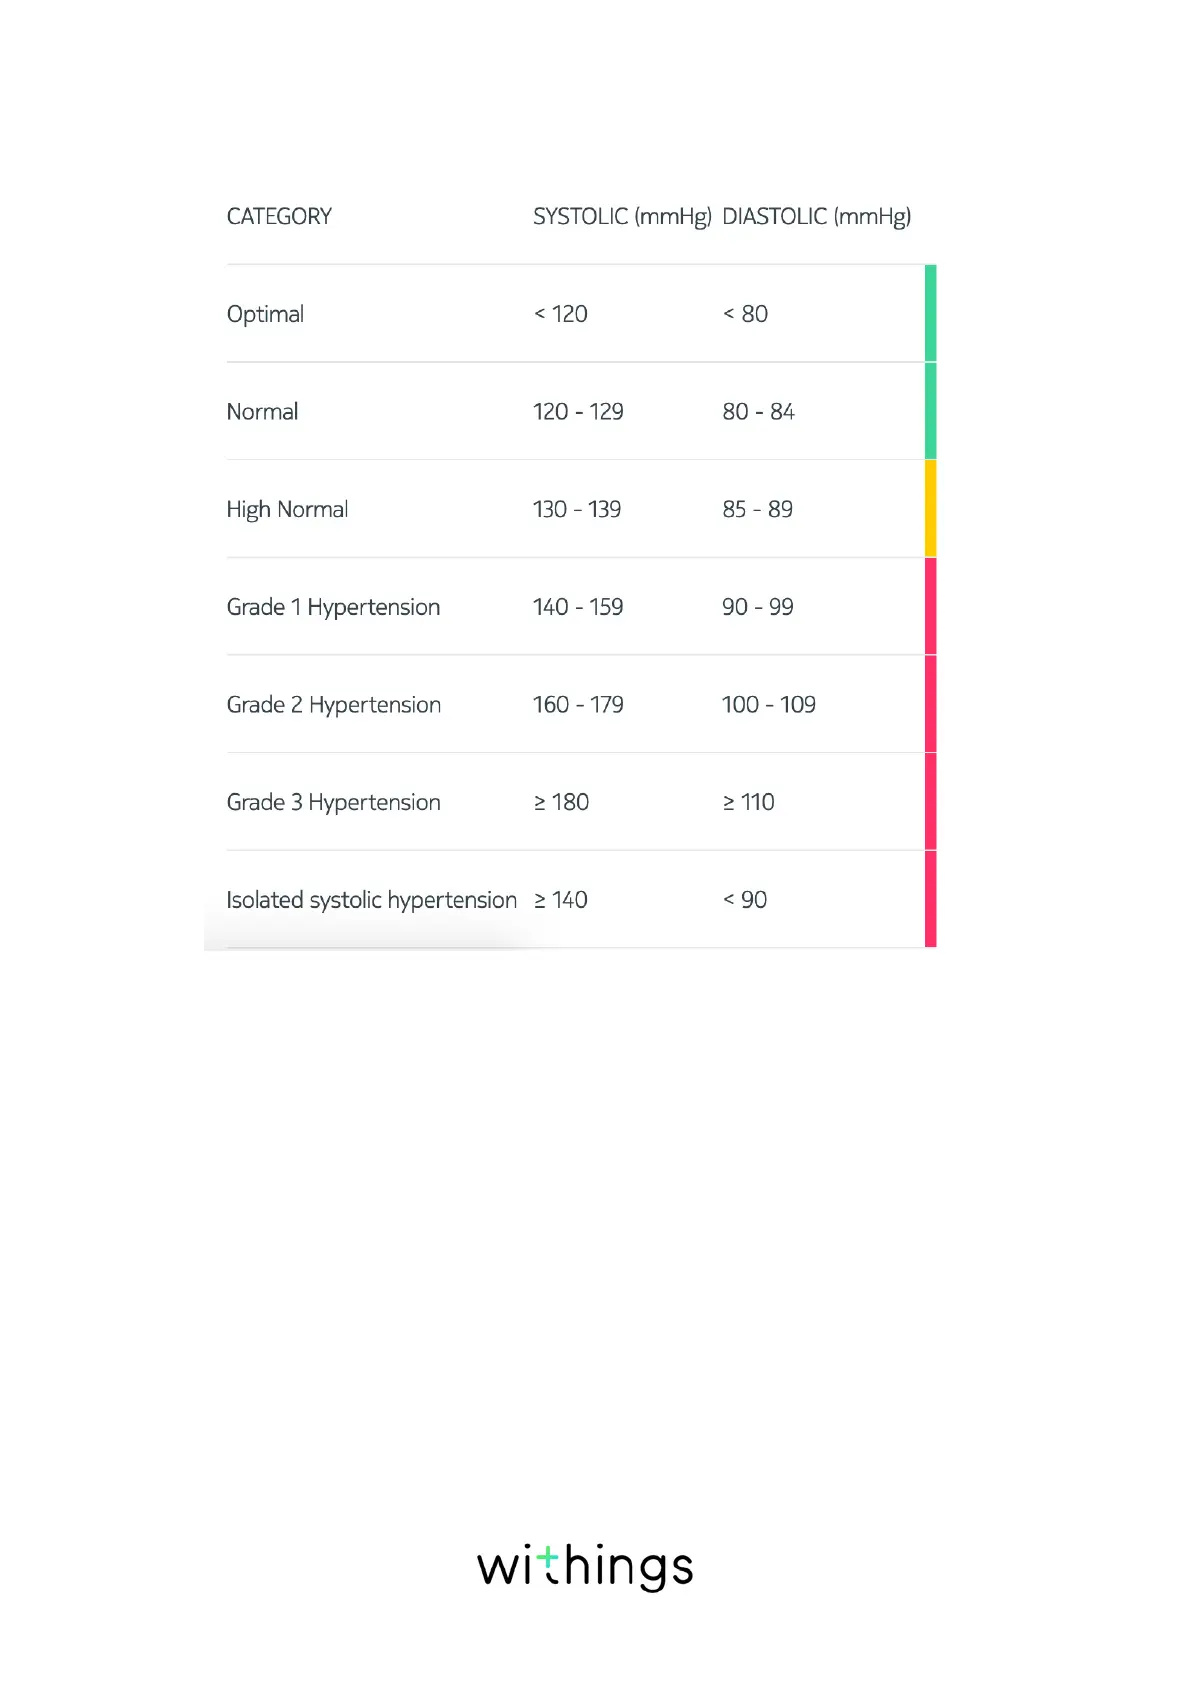The height and width of the screenshot is (1684, 1191).
Task: Click the Grade 1 Hypertension label
Action: [333, 607]
